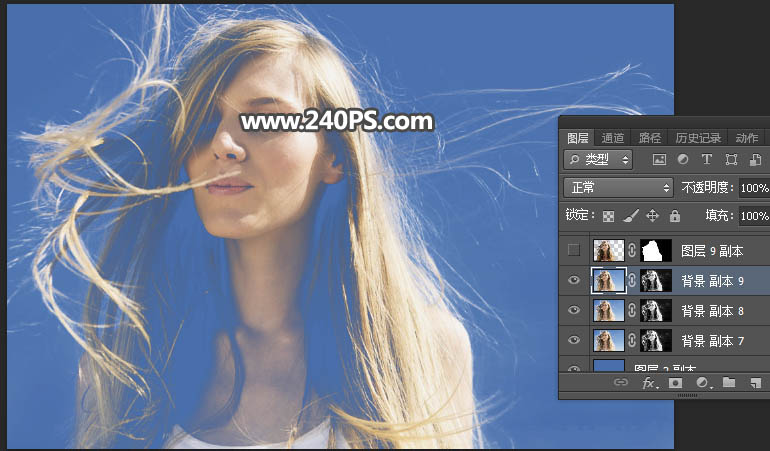Click lock position move icon

click(652, 215)
